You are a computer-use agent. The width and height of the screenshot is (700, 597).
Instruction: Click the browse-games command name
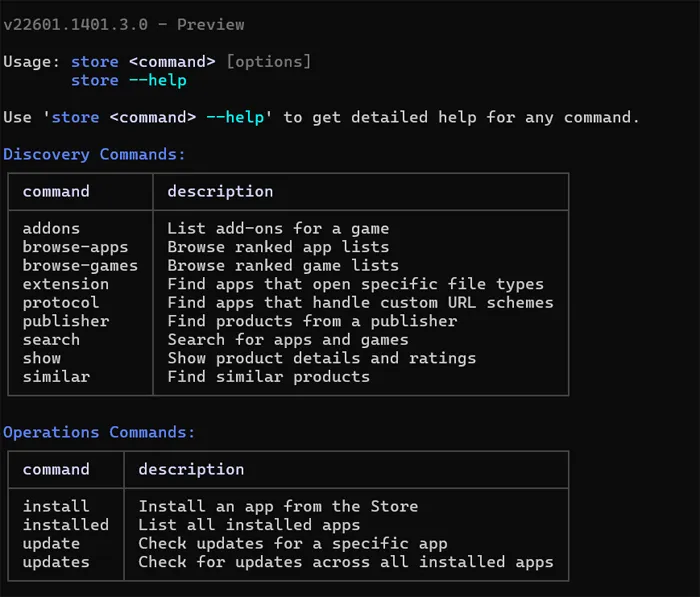pyautogui.click(x=80, y=265)
